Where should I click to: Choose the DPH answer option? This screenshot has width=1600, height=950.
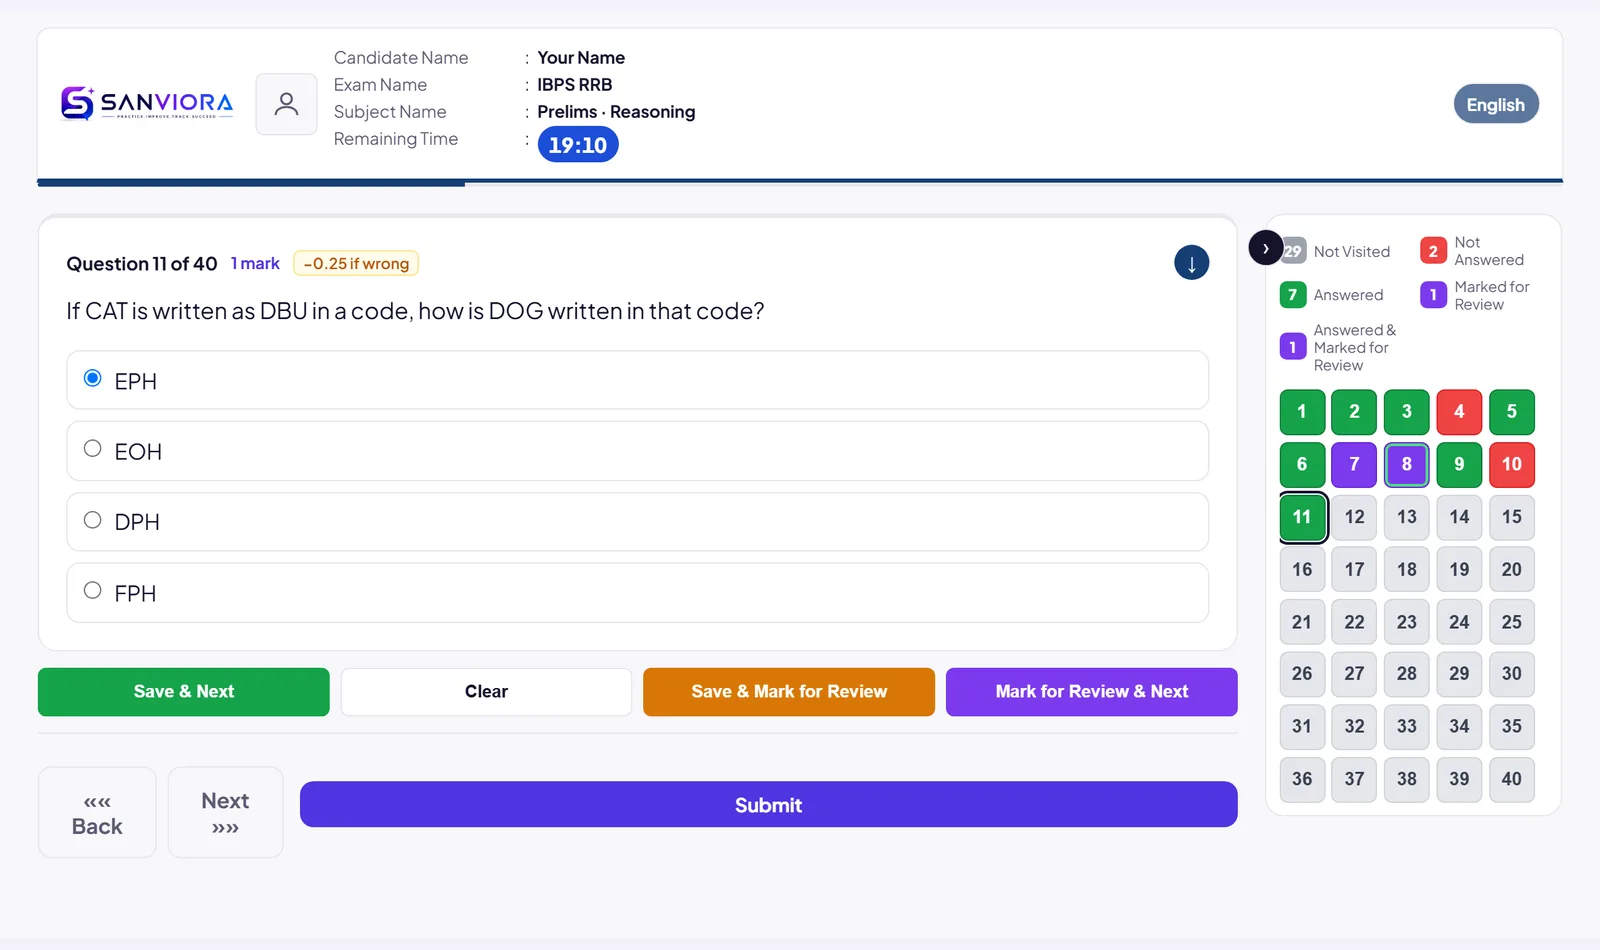637,522
